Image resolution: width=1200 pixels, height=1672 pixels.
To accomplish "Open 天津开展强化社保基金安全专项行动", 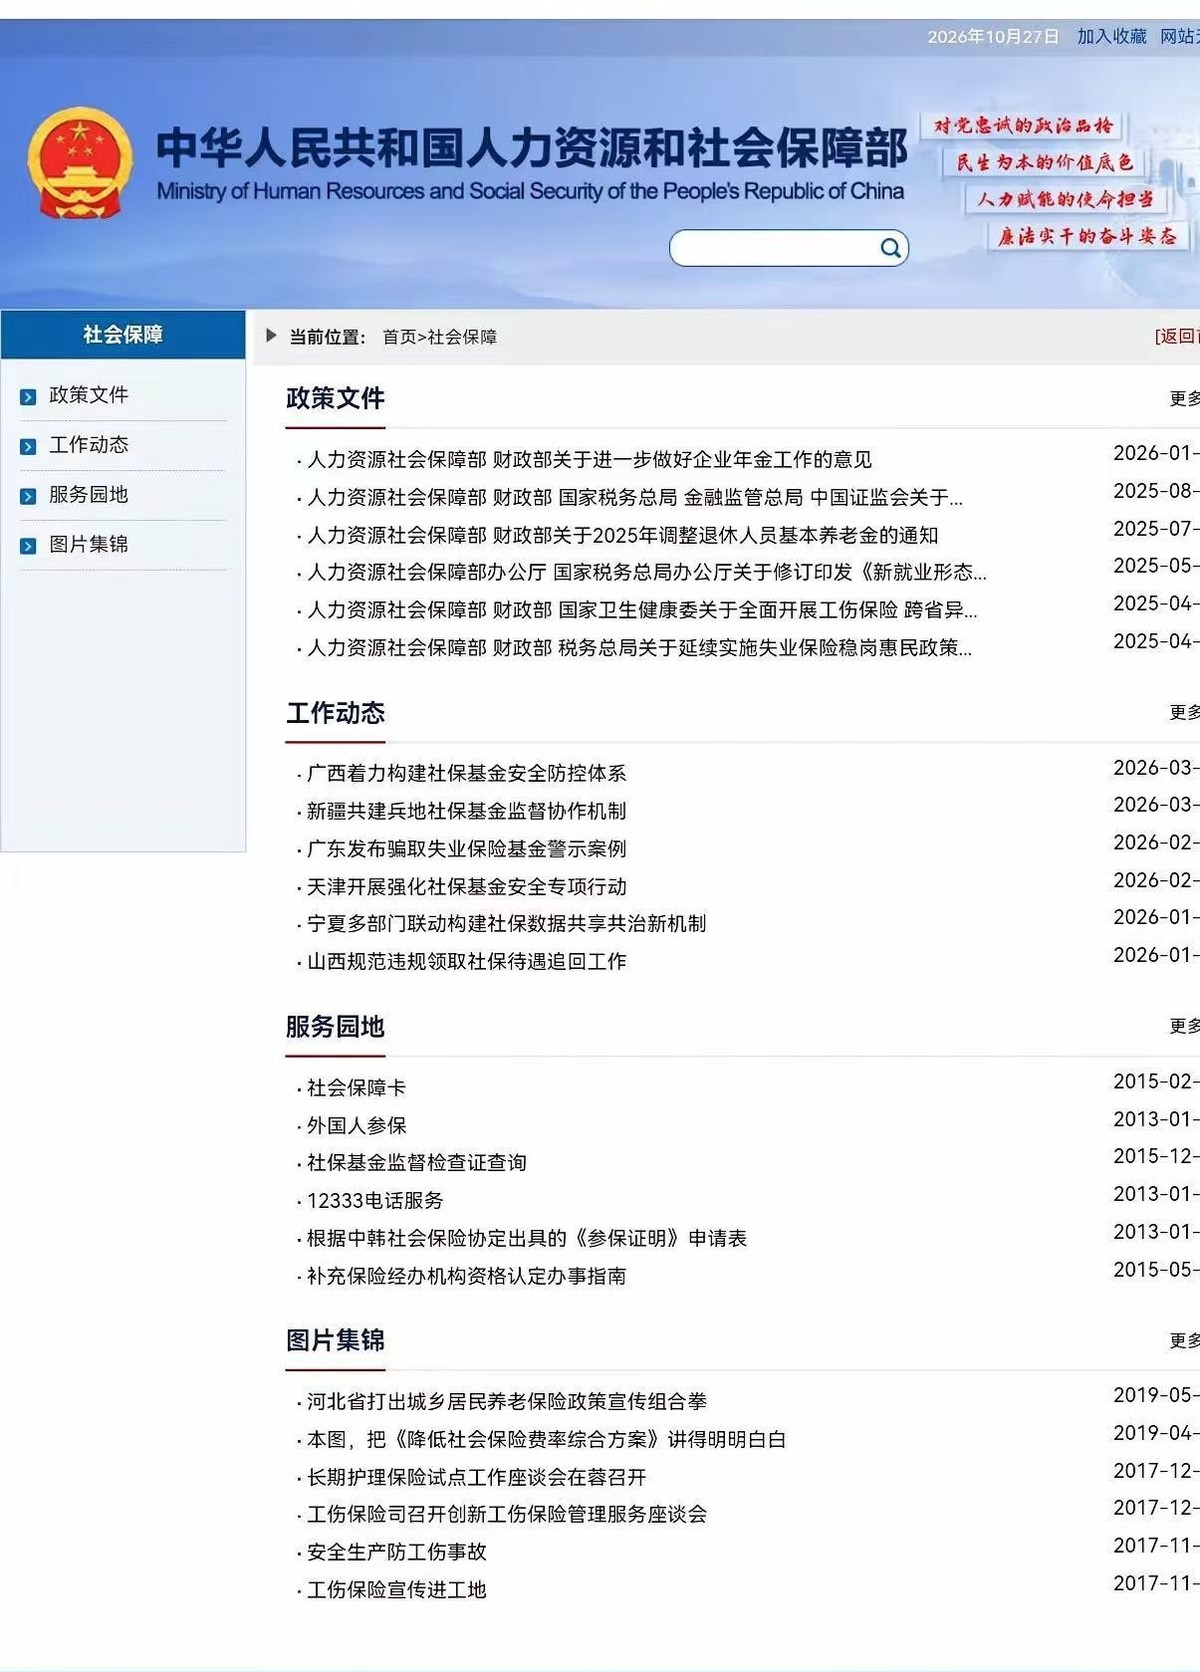I will (x=466, y=887).
